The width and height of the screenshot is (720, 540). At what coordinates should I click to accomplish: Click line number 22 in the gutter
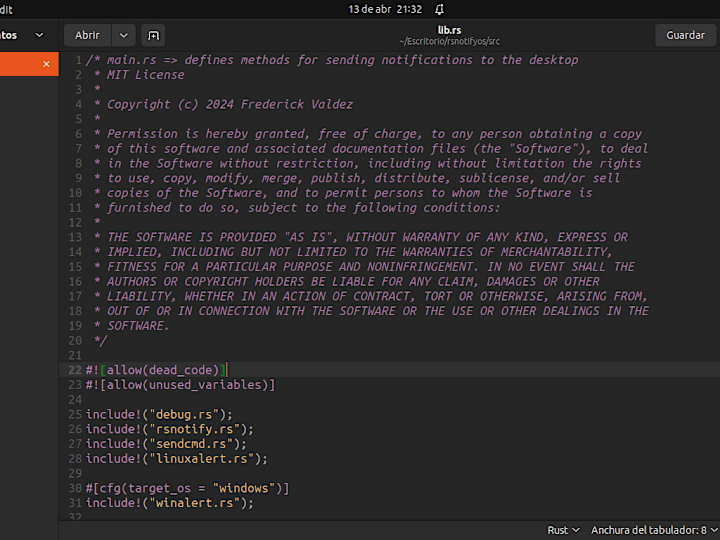click(x=75, y=370)
